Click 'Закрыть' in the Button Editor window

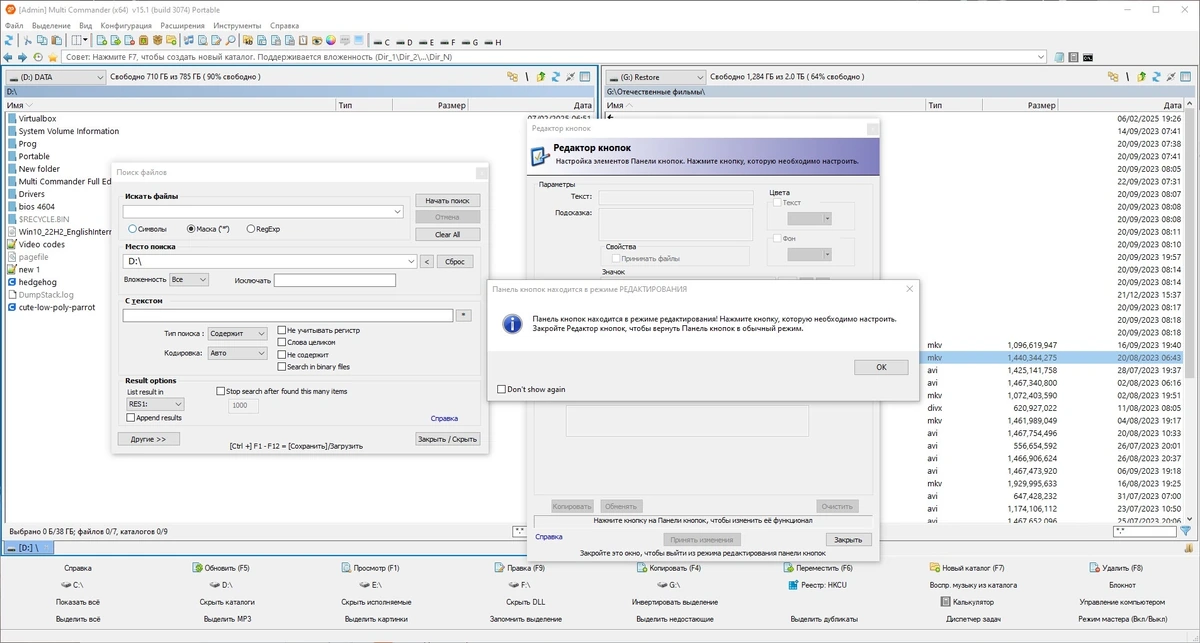pyautogui.click(x=848, y=539)
